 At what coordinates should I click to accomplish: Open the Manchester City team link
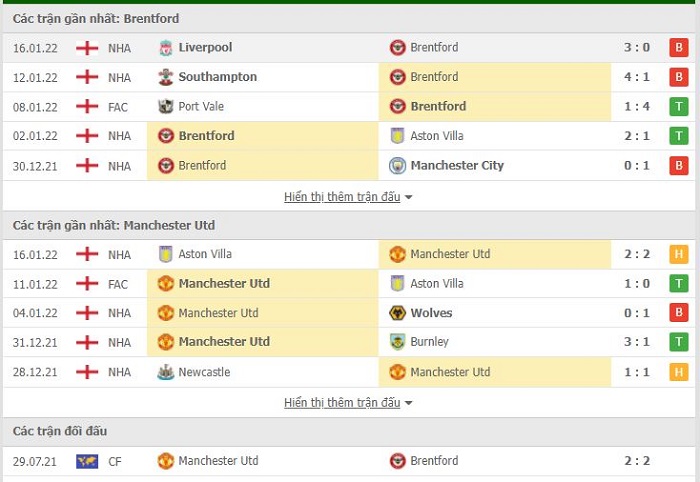point(457,166)
